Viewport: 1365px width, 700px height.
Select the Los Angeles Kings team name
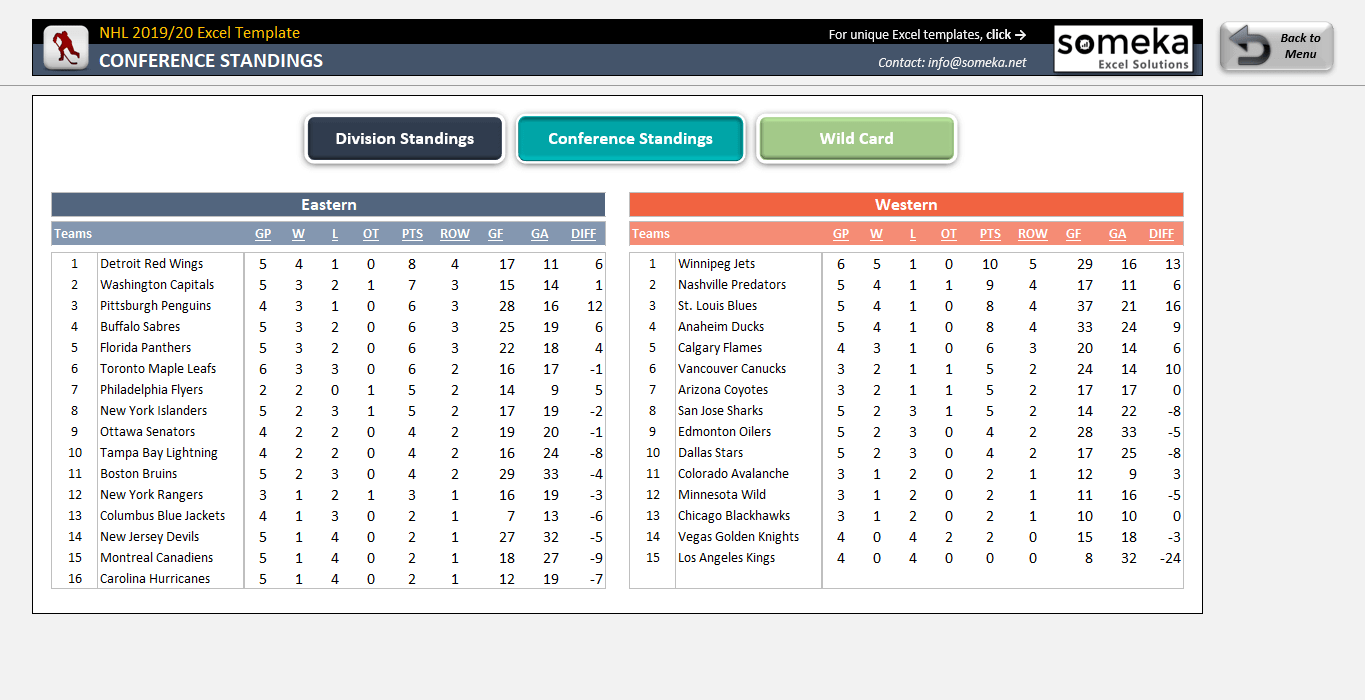click(727, 558)
